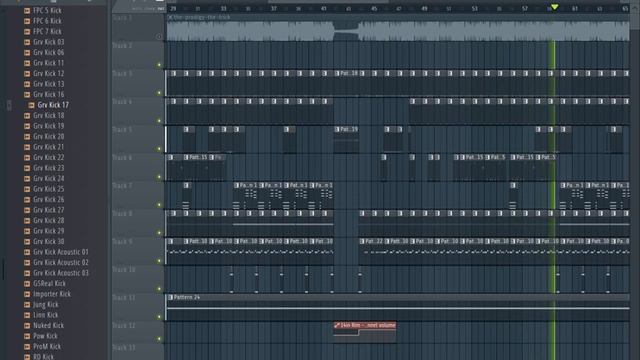
Task: Choose Grv Kick 19 sample
Action: (x=49, y=126)
